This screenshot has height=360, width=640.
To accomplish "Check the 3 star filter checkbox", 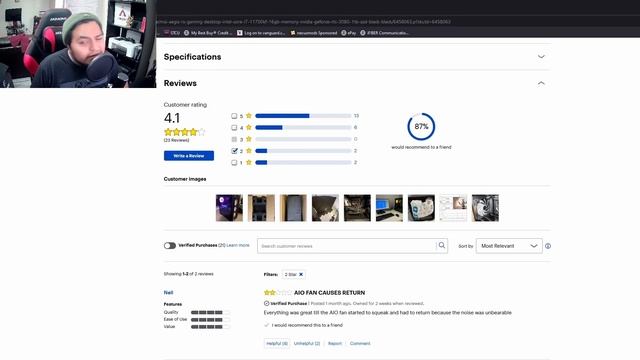I will [x=234, y=139].
